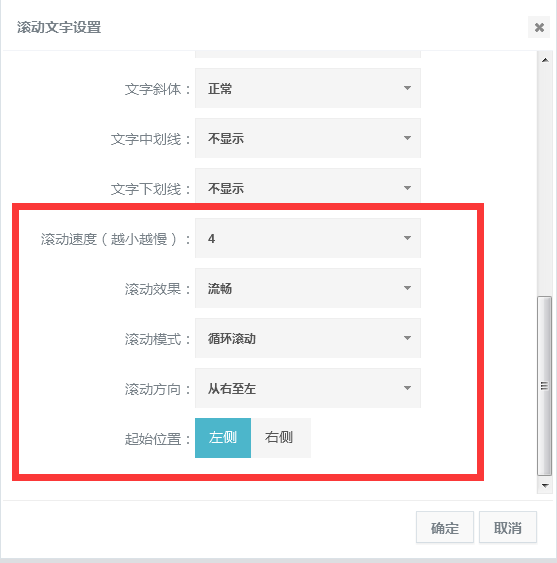Open the 文字中划线 dropdown showing 不显示

pyautogui.click(x=308, y=138)
